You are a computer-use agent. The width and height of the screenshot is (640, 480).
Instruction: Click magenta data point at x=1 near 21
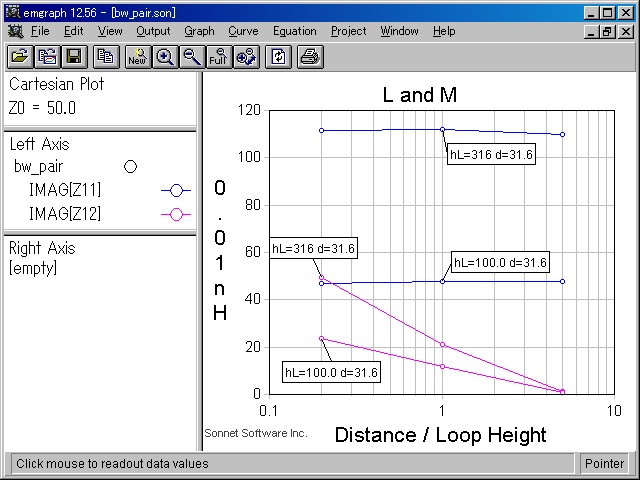[443, 344]
